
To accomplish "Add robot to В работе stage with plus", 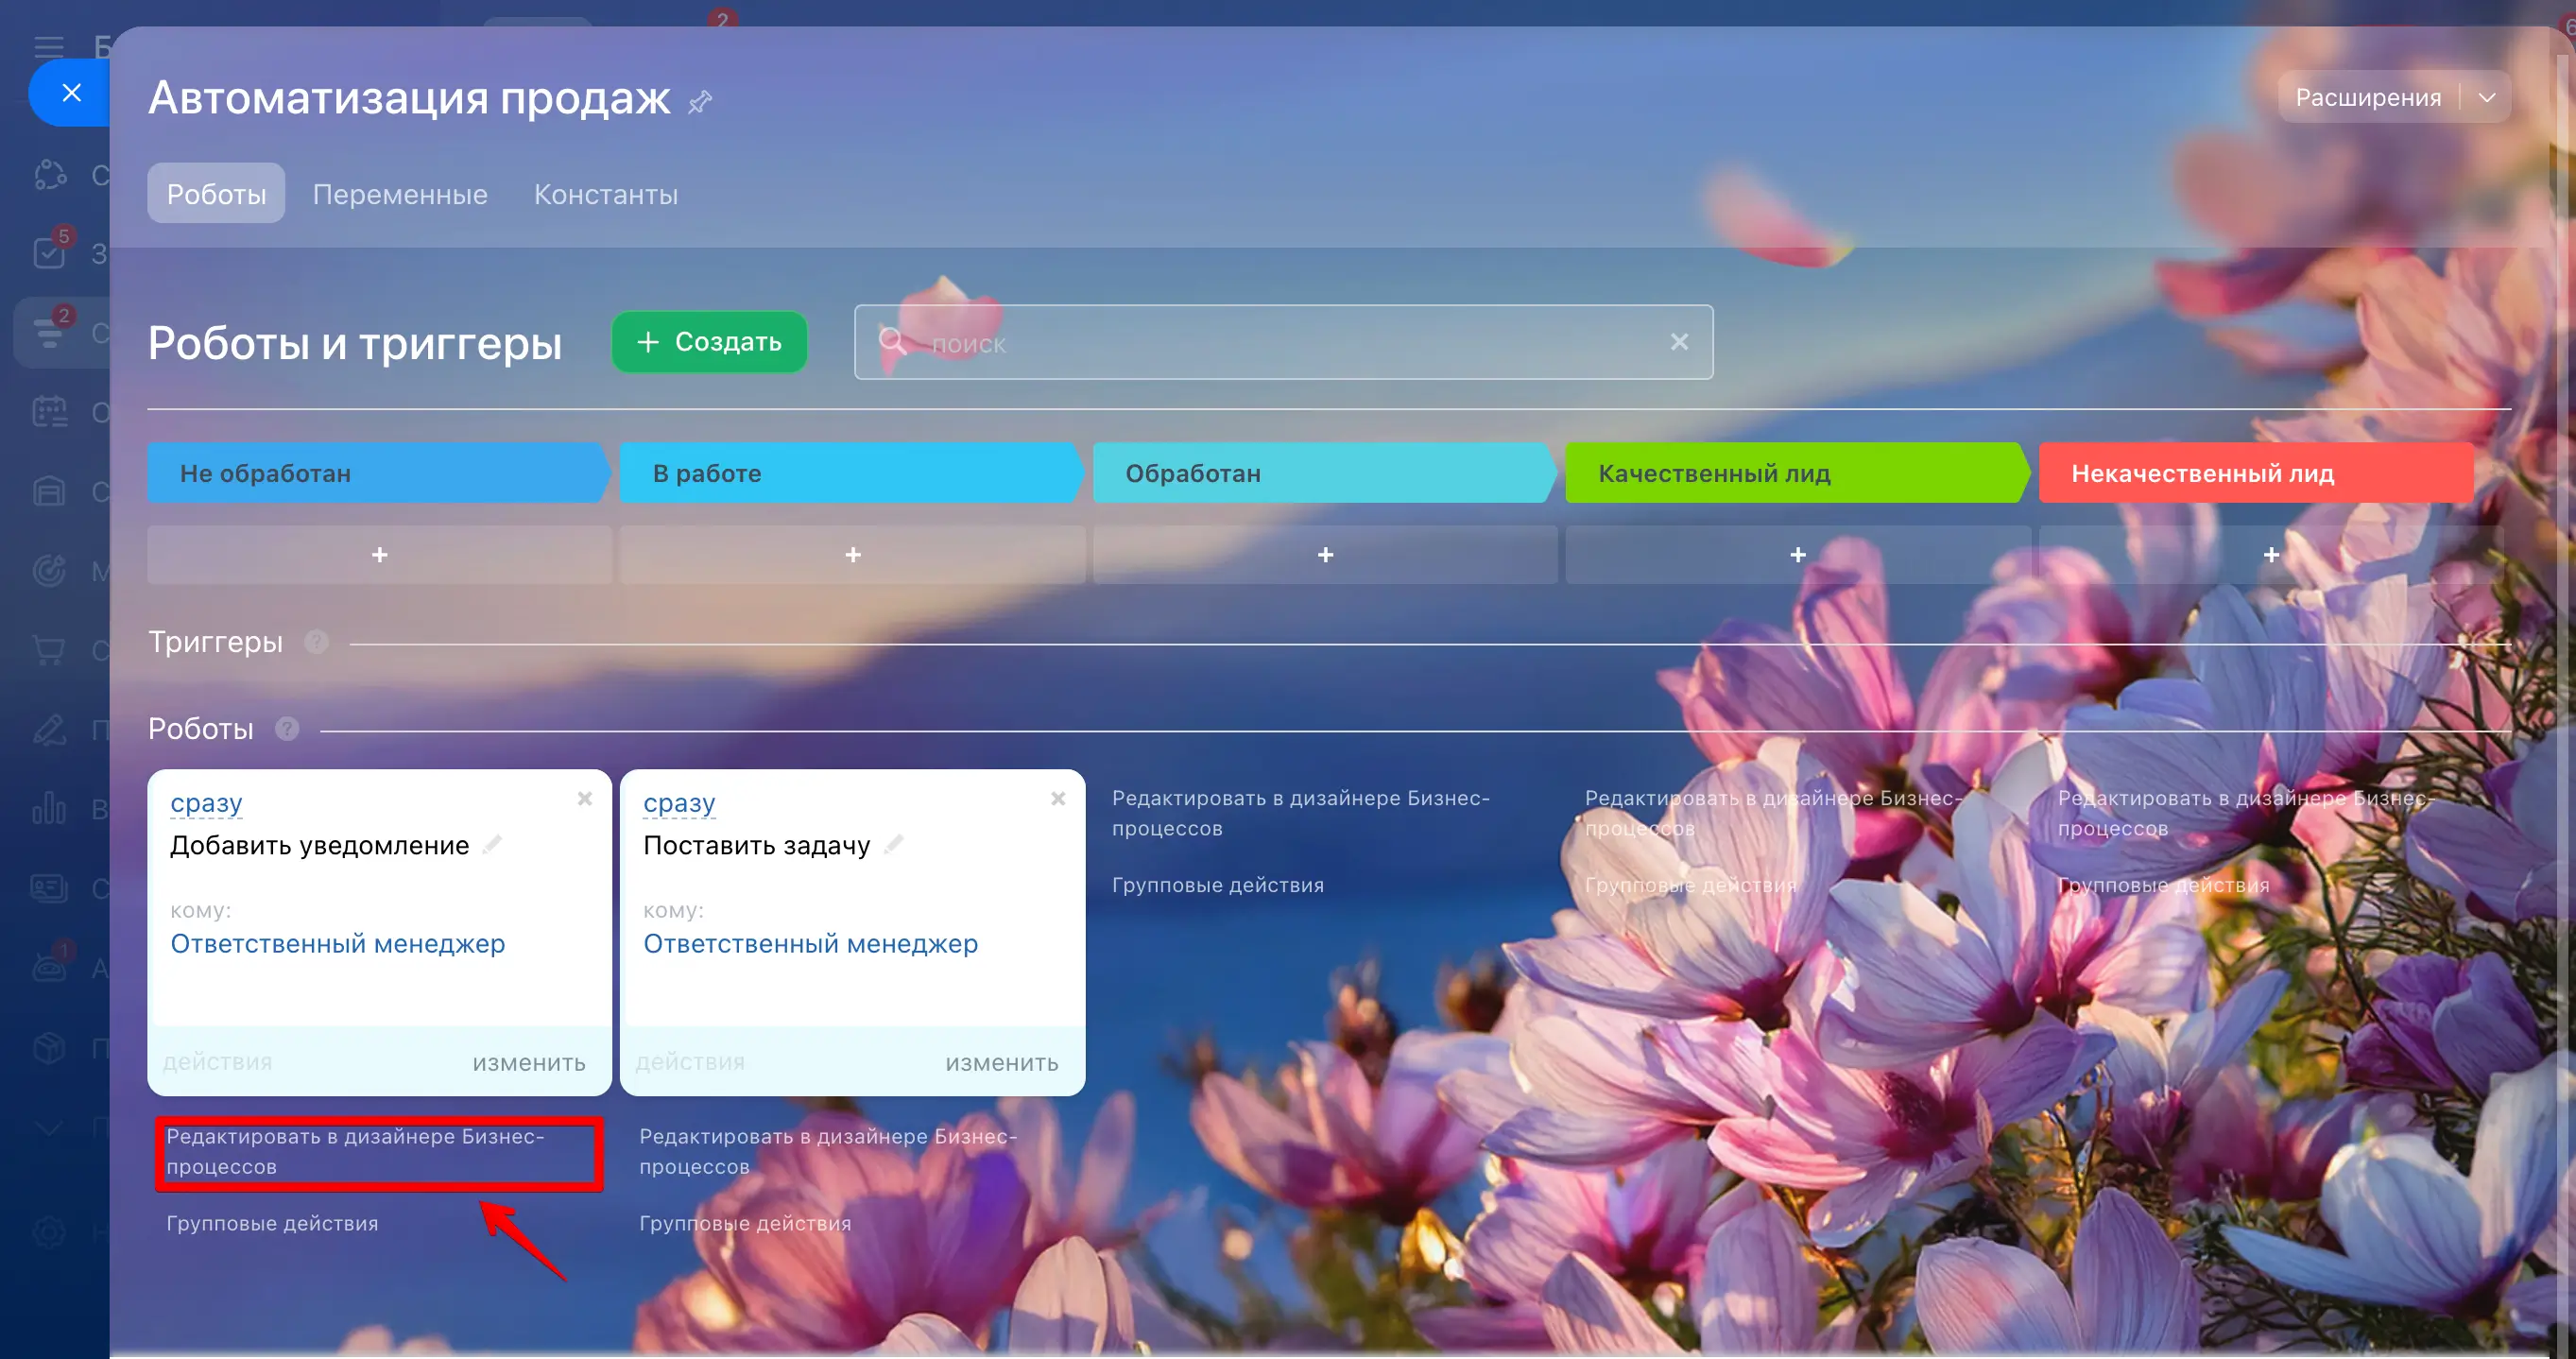I will [852, 555].
